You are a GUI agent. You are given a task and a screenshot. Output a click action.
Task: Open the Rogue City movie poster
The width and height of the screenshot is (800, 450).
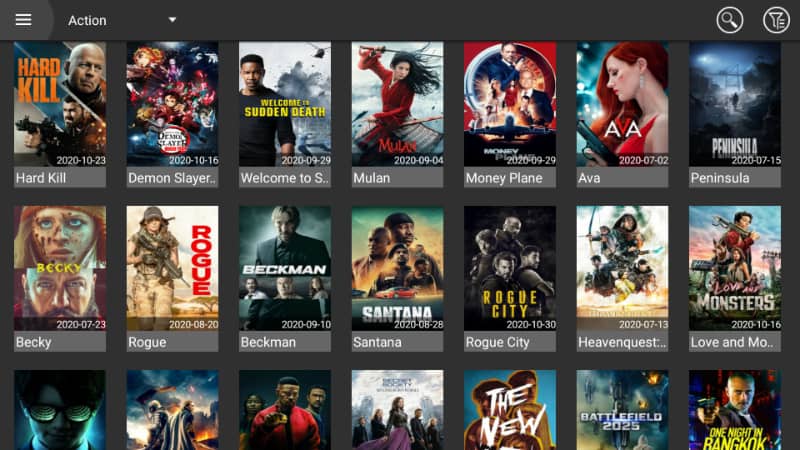point(510,268)
